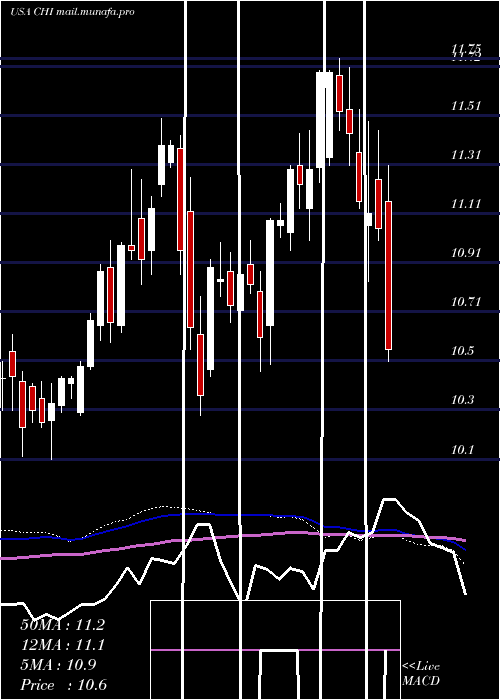The image size is (500, 700).
Task: Select the 10.91 price axis label
Action: click(x=466, y=253)
